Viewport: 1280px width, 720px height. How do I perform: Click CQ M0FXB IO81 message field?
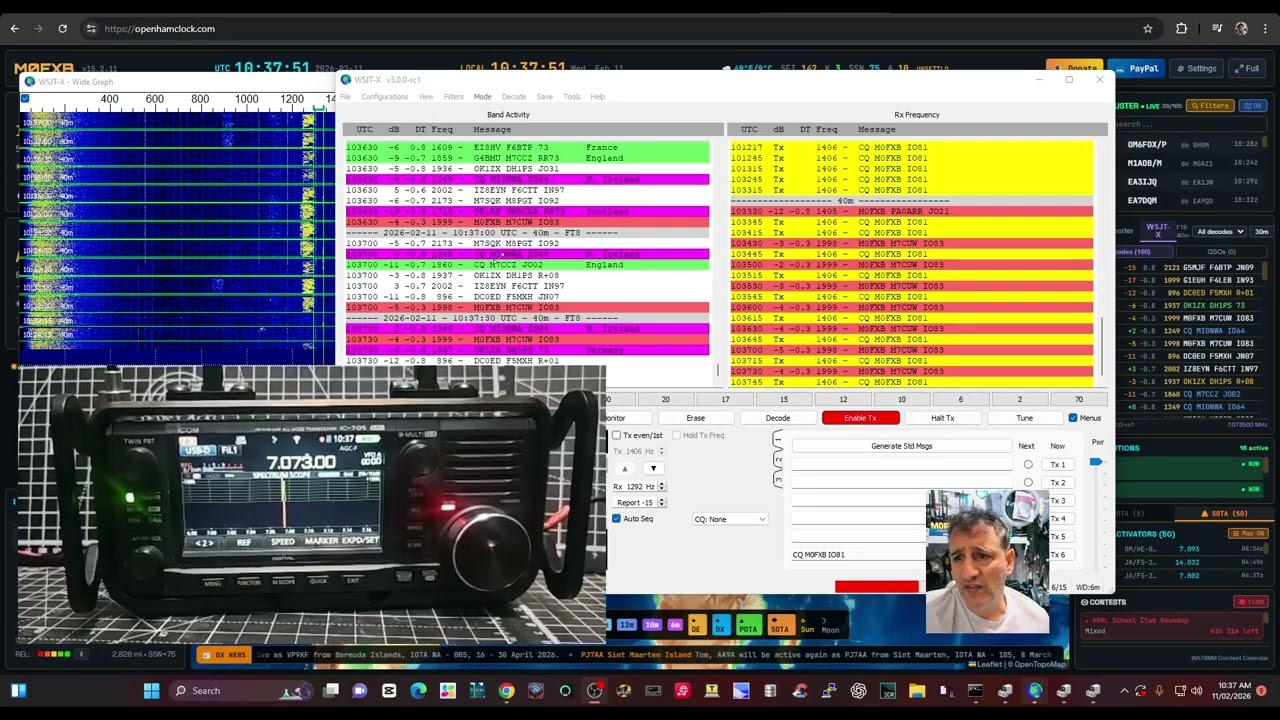point(857,555)
